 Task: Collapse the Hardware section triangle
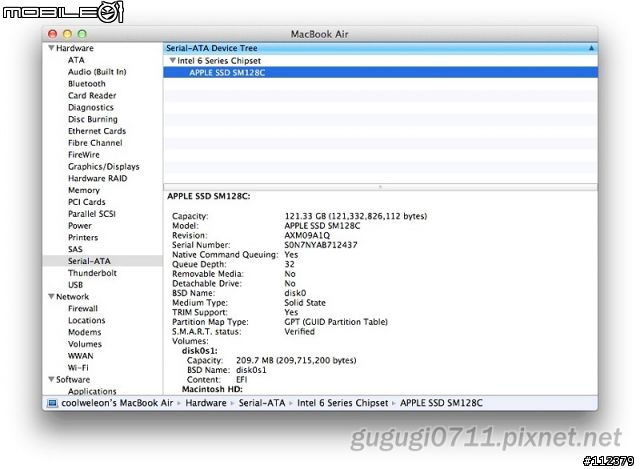[x=51, y=48]
